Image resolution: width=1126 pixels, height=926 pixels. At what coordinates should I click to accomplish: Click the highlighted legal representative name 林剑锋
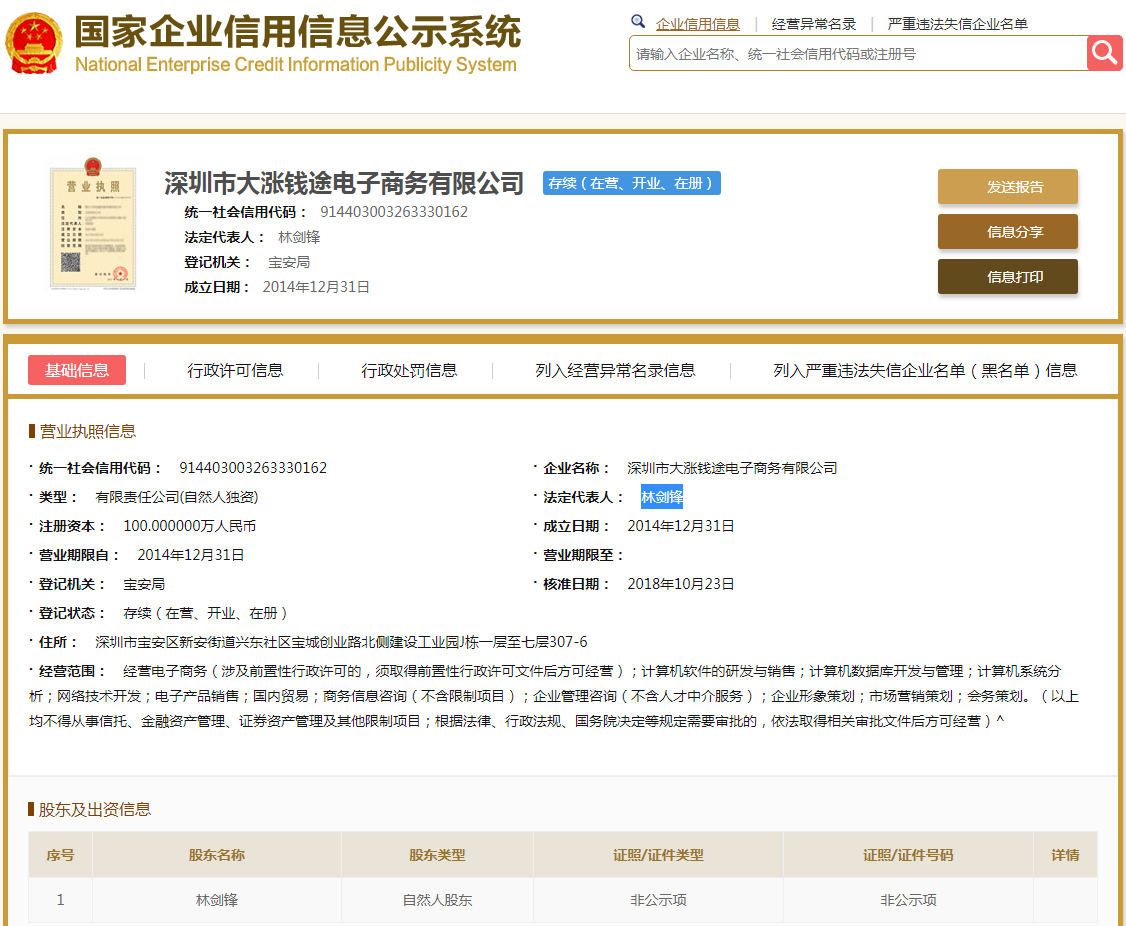point(661,497)
